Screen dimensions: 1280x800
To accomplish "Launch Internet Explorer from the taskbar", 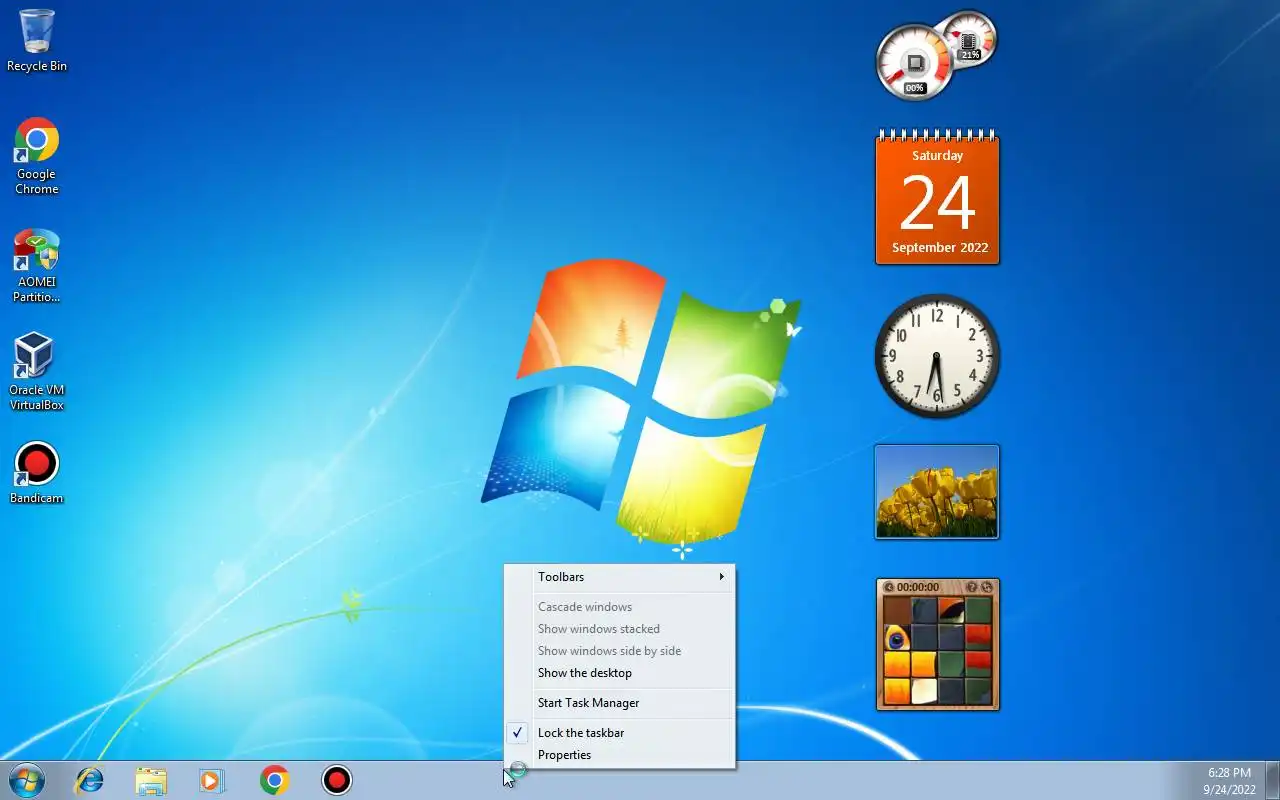I will tap(90, 780).
